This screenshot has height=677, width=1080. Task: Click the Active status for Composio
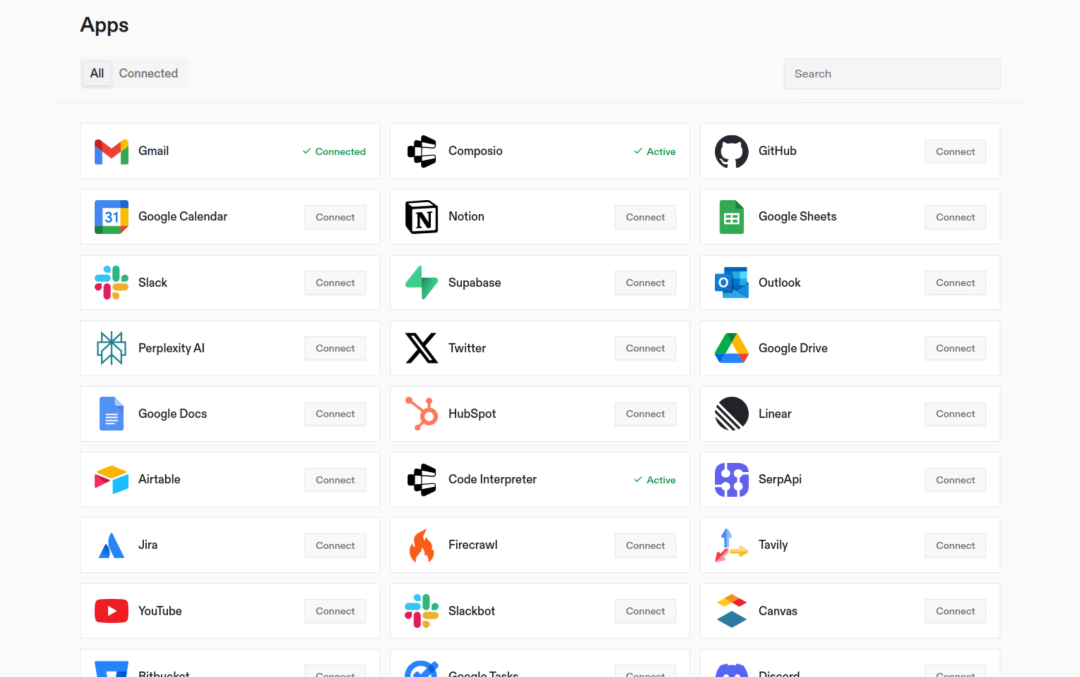[655, 152]
